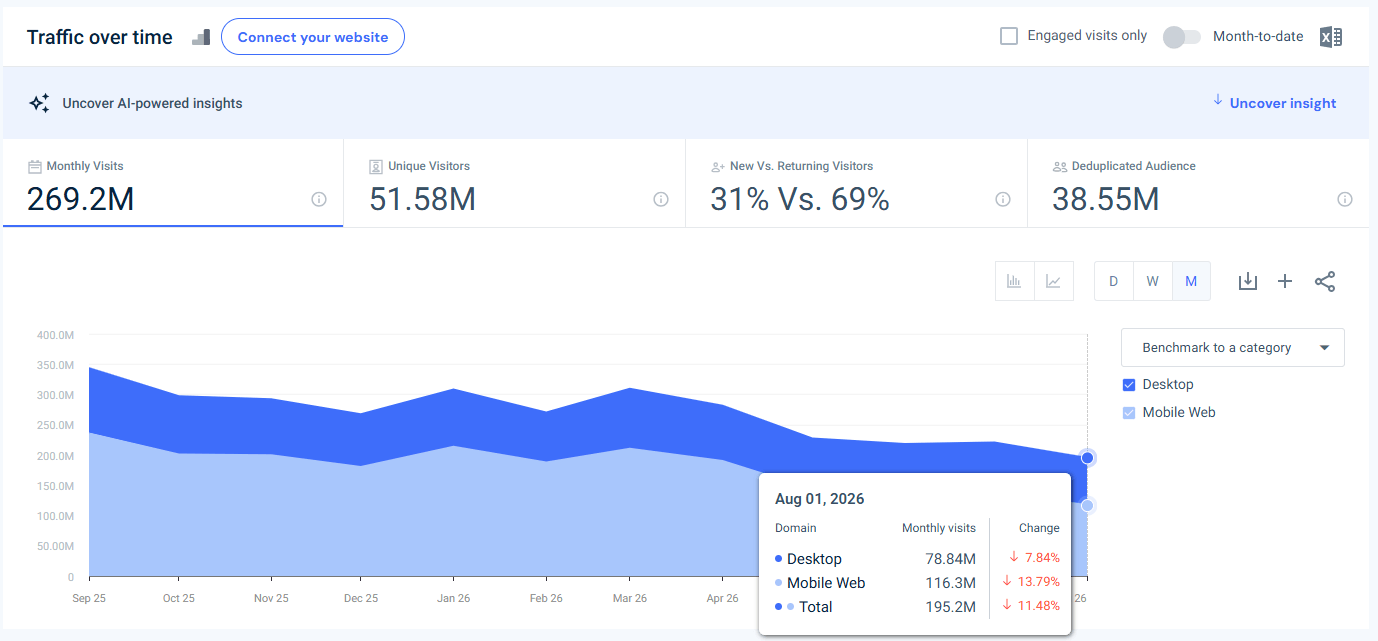Switch granularity to Weekly (W)

pyautogui.click(x=1152, y=281)
